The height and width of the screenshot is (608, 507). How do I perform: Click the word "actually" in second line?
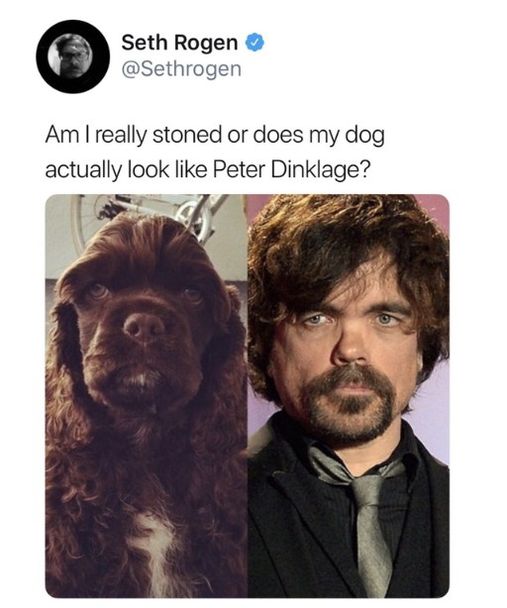coord(83,170)
